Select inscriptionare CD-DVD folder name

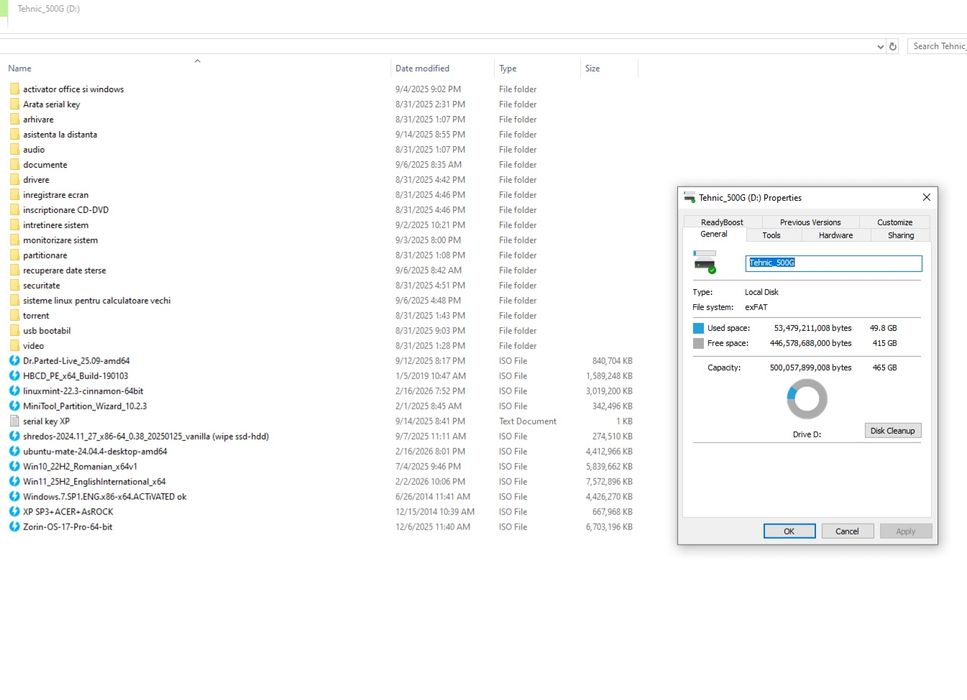point(66,210)
